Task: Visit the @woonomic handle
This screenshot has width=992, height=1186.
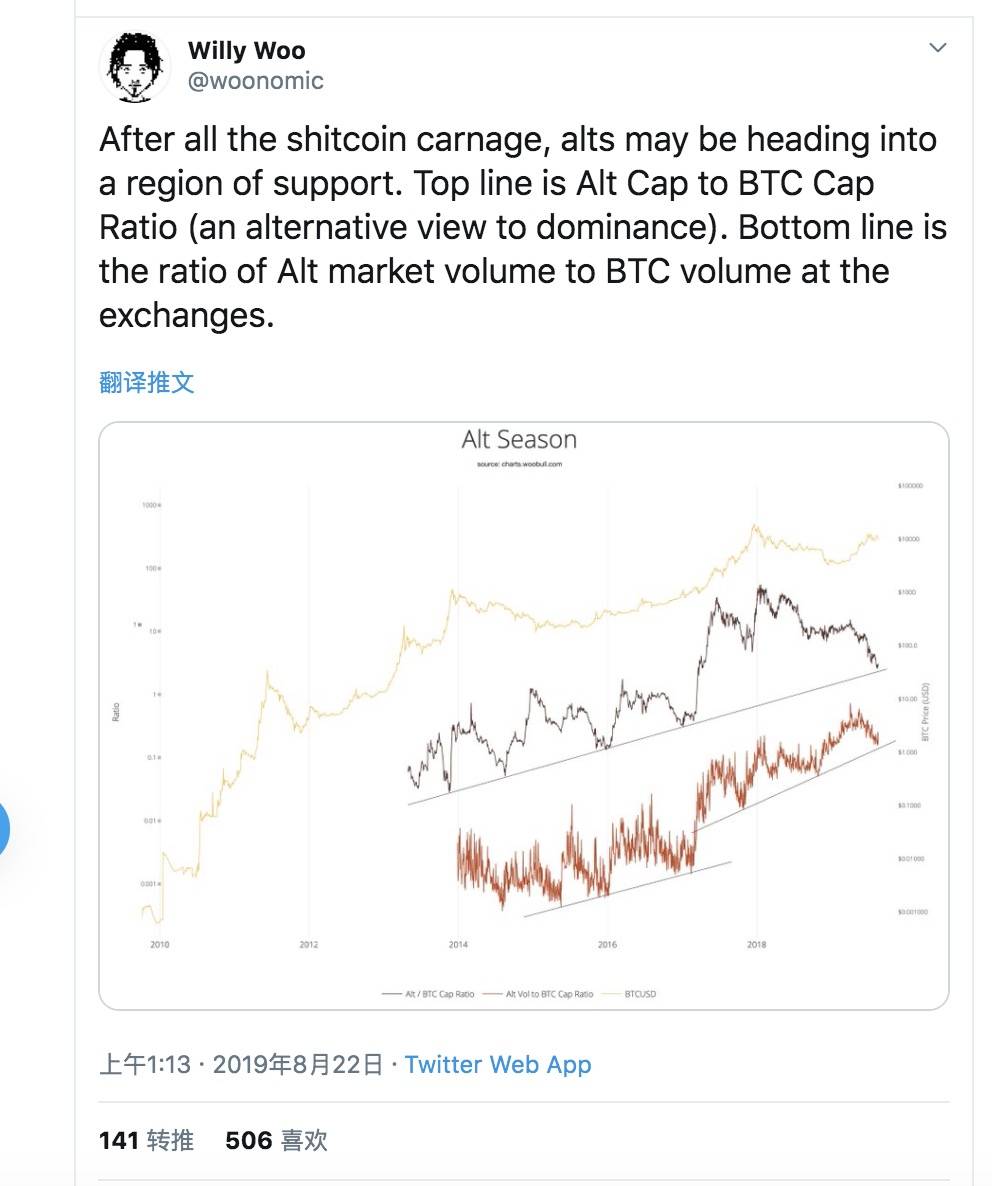Action: click(256, 80)
